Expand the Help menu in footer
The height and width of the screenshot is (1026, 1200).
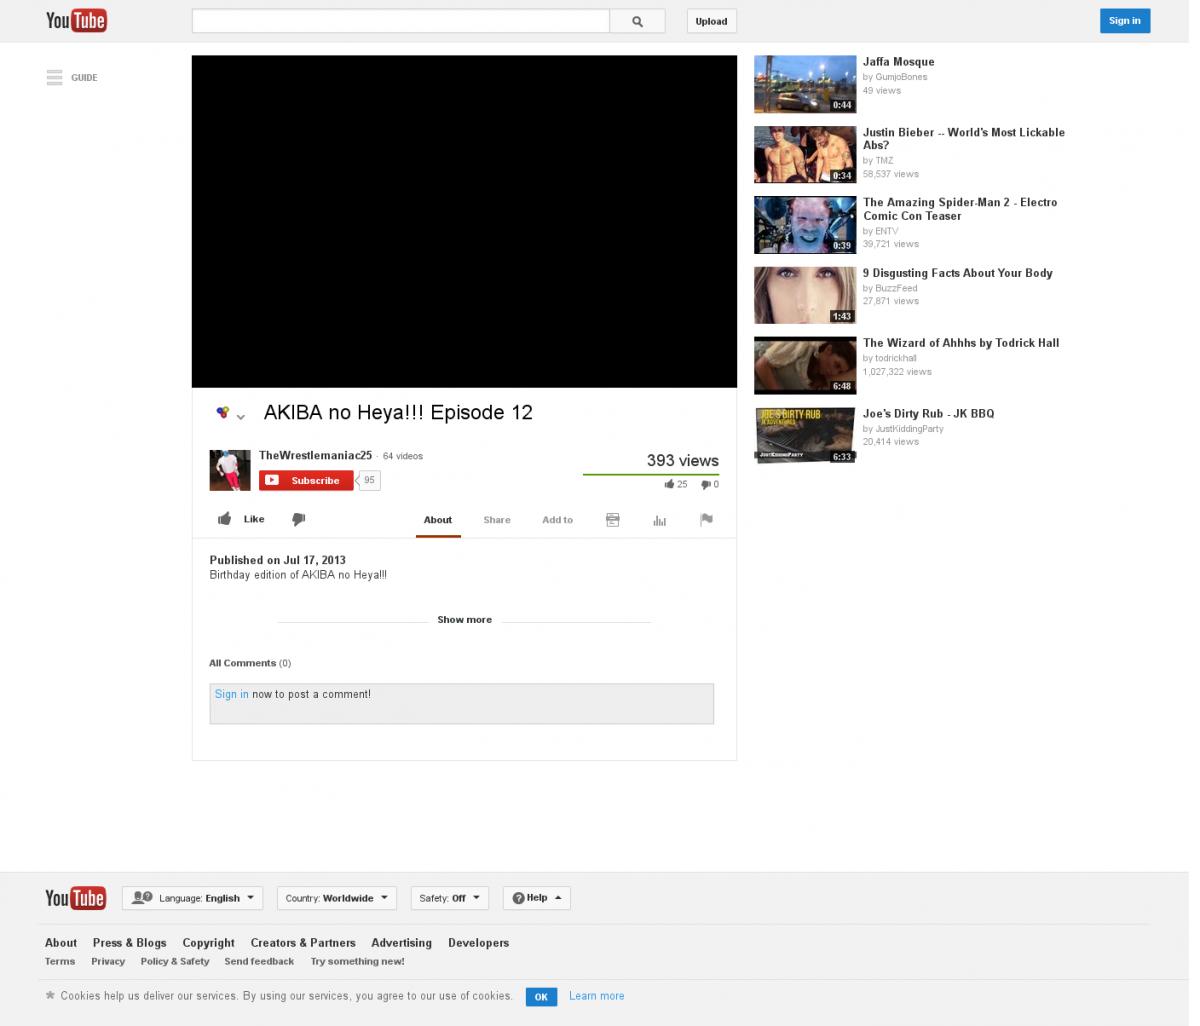[x=537, y=898]
